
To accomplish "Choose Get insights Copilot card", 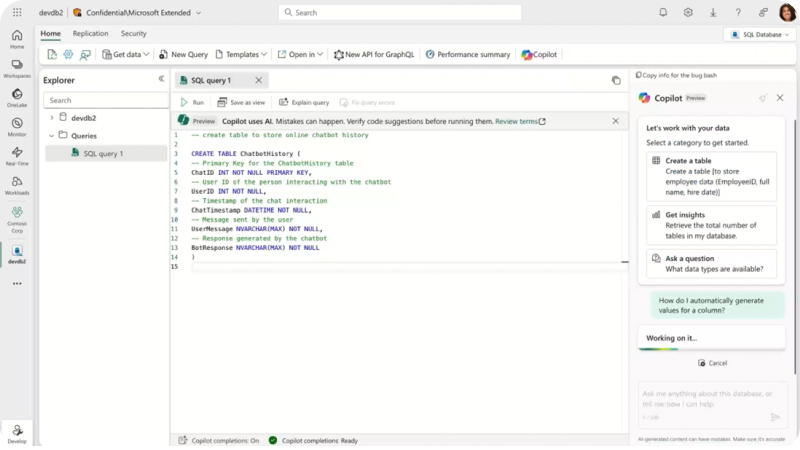I will pos(711,225).
